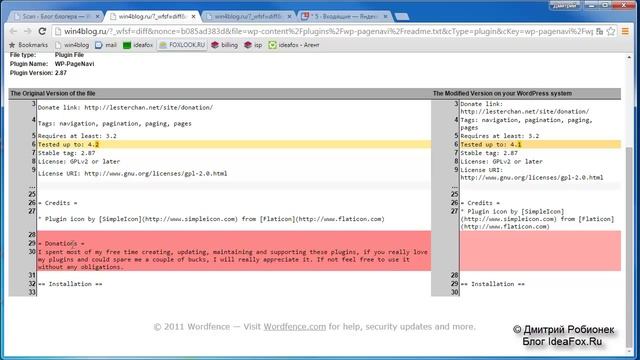Click the translate icon in address bar

click(x=599, y=31)
